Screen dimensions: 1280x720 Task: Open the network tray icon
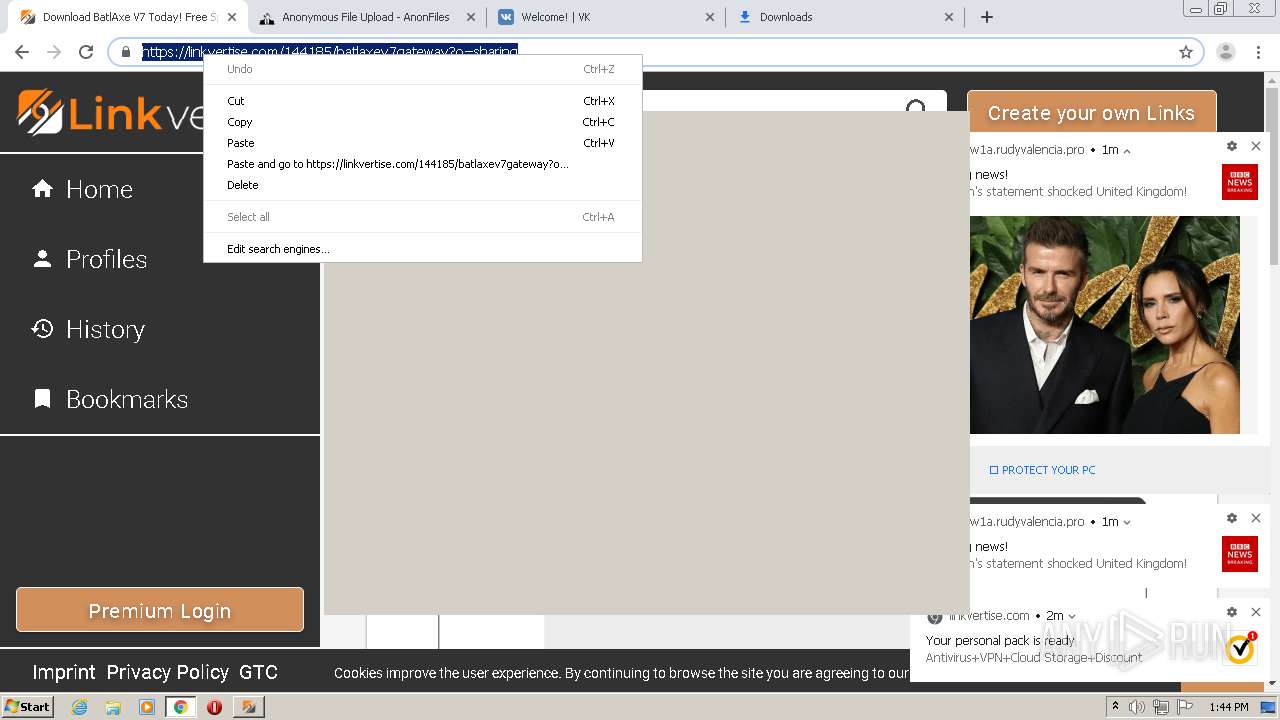[1160, 707]
